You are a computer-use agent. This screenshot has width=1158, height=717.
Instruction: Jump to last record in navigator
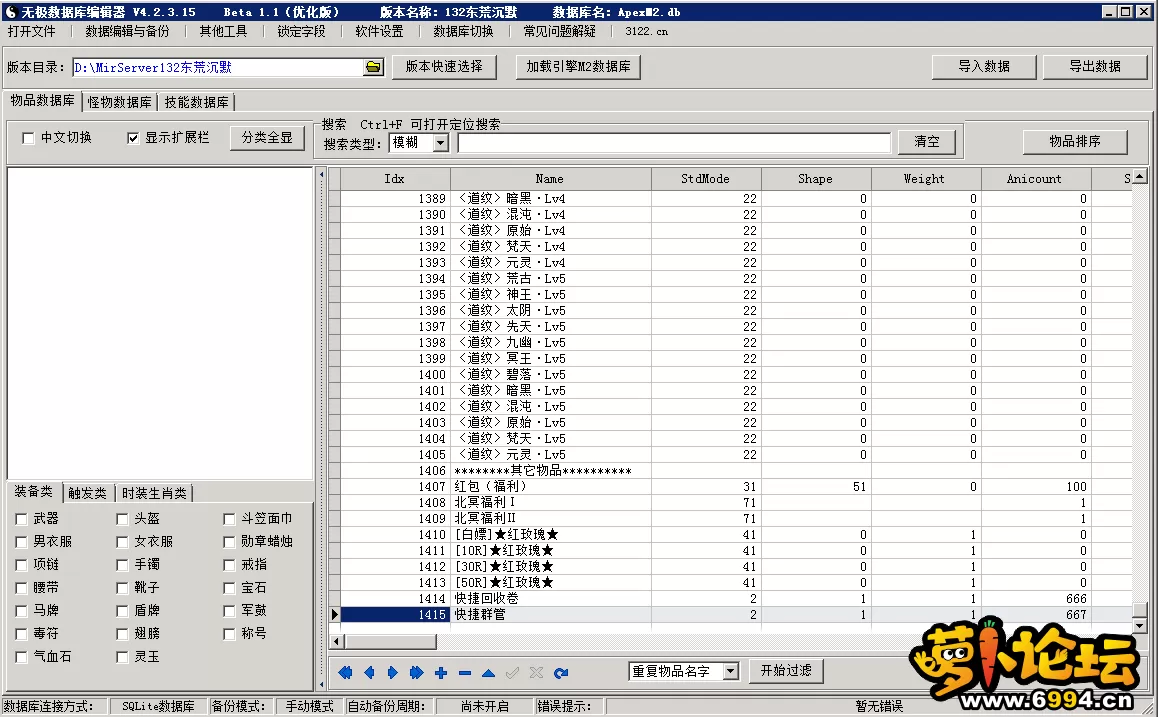417,673
